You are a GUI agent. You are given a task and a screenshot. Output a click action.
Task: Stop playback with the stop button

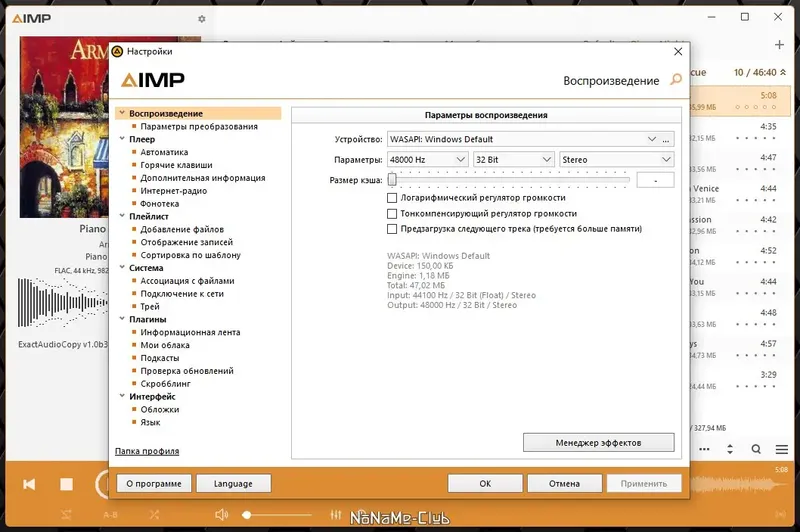pos(66,484)
